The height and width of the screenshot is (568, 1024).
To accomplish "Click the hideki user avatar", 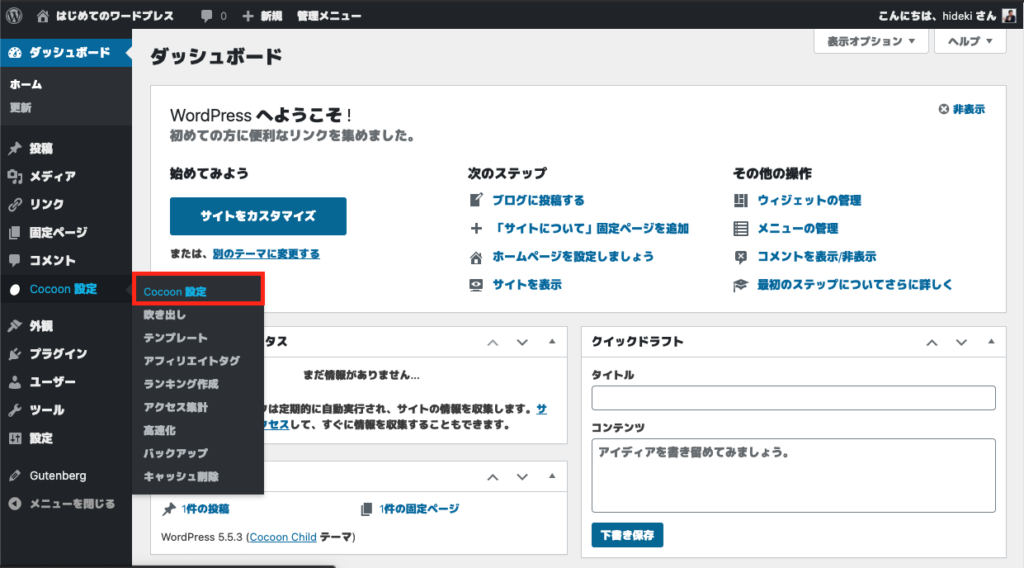I will 1009,16.
